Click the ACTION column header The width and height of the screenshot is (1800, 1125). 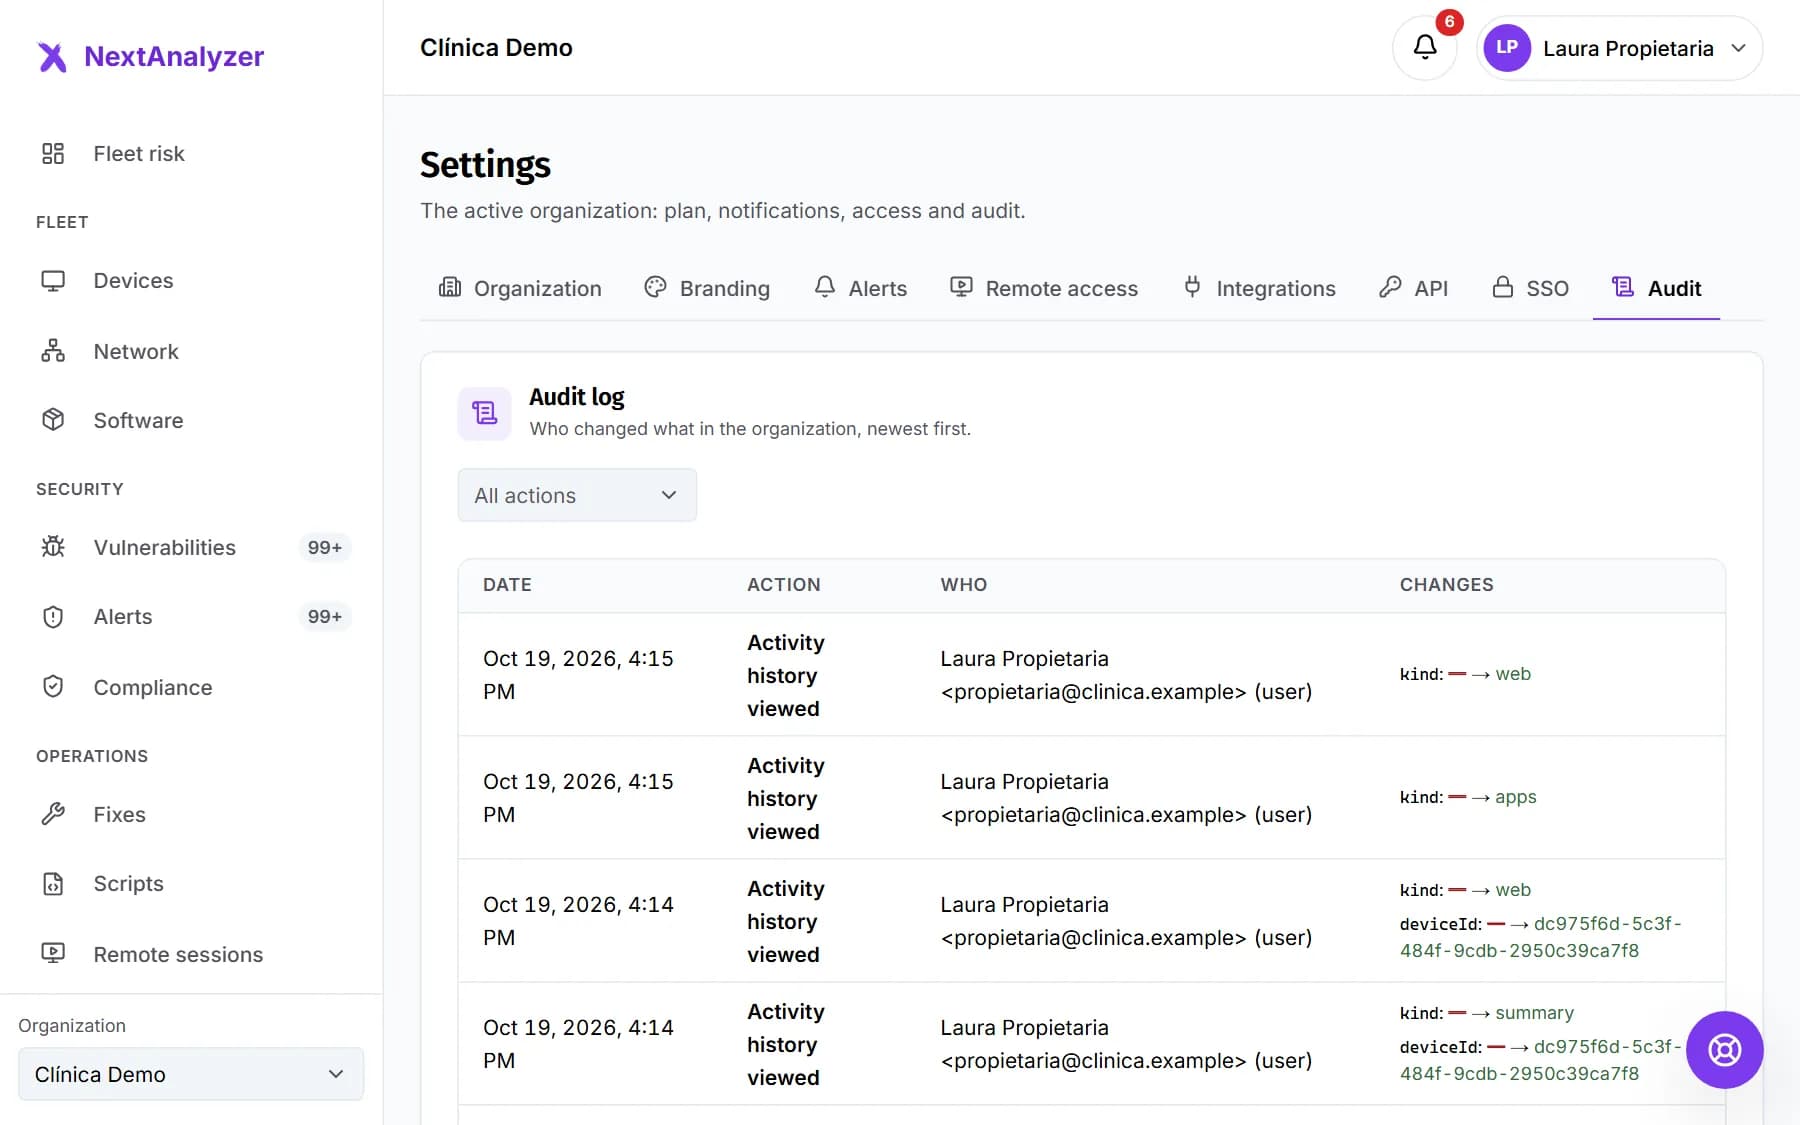pos(784,585)
